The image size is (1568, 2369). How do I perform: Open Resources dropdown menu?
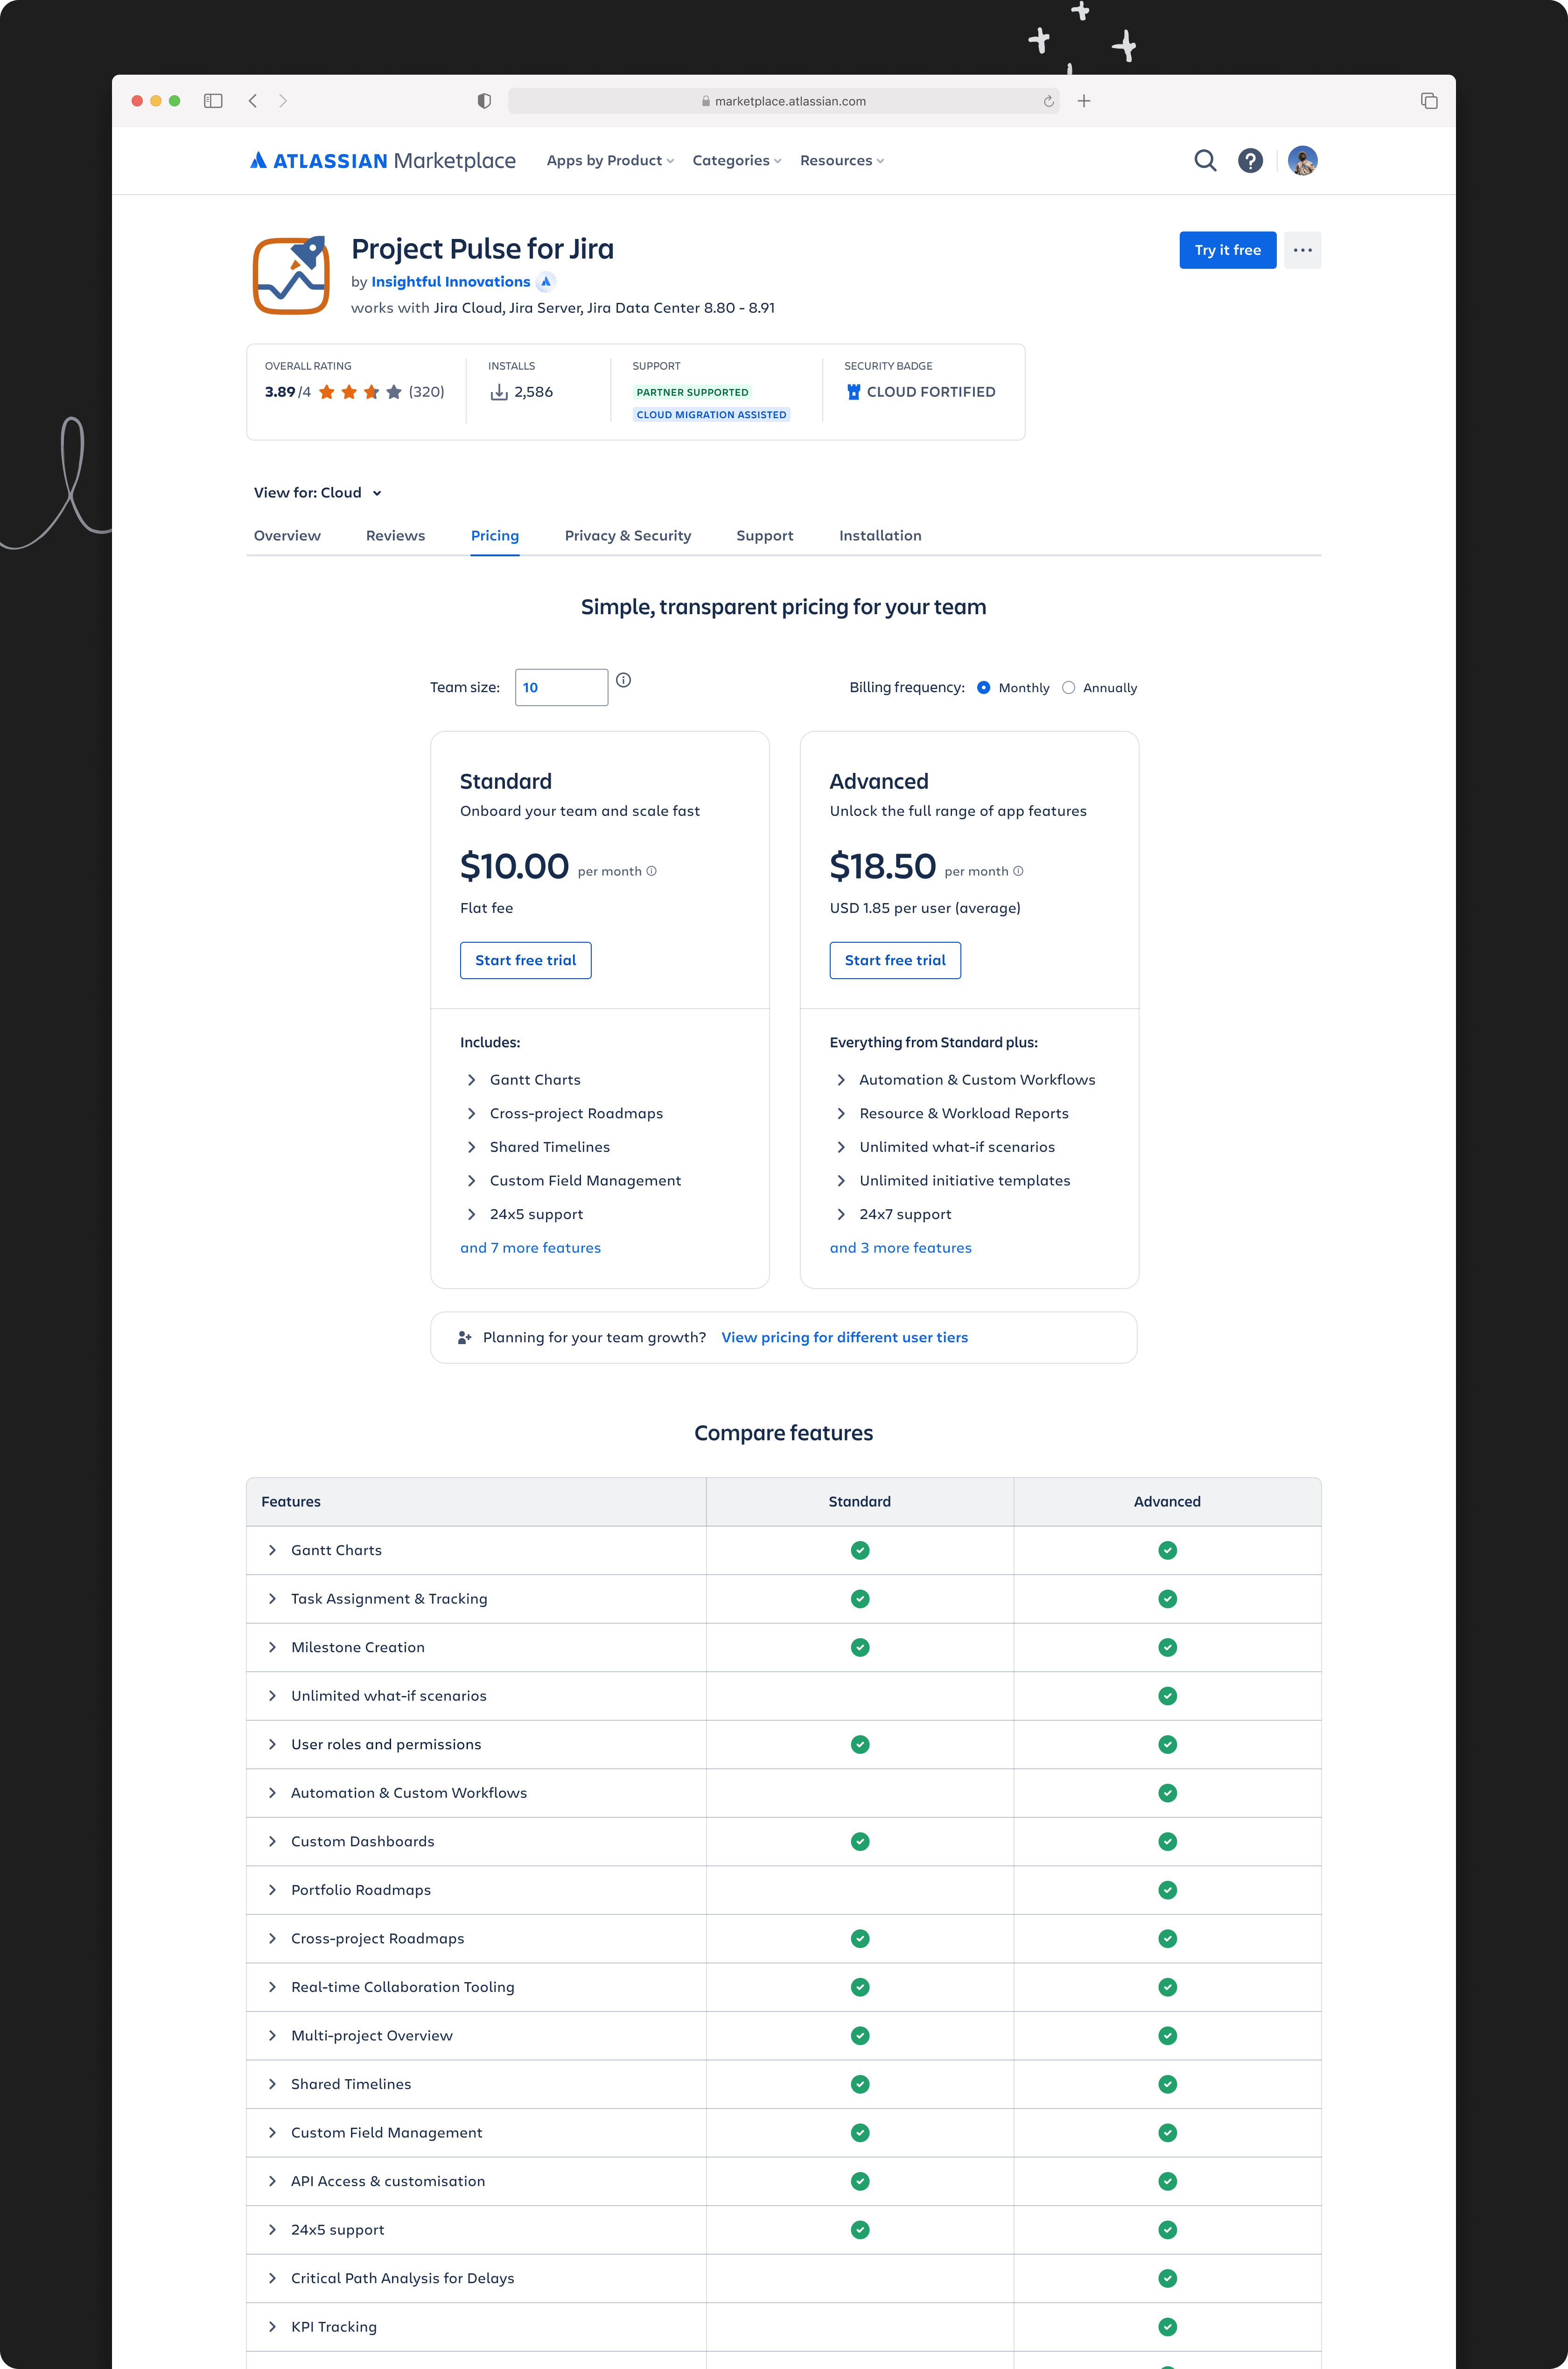(x=842, y=161)
